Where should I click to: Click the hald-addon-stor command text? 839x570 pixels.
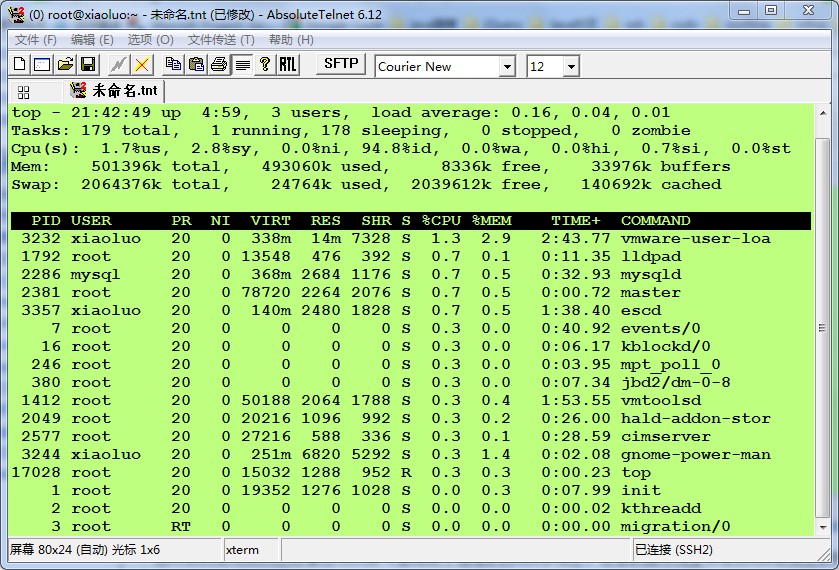tap(696, 419)
